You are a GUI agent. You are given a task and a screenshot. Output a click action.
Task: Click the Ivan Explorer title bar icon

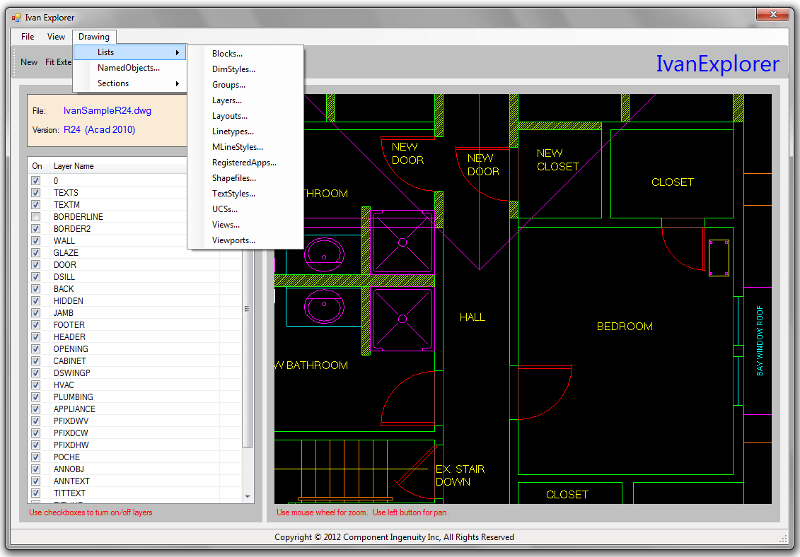[x=16, y=18]
